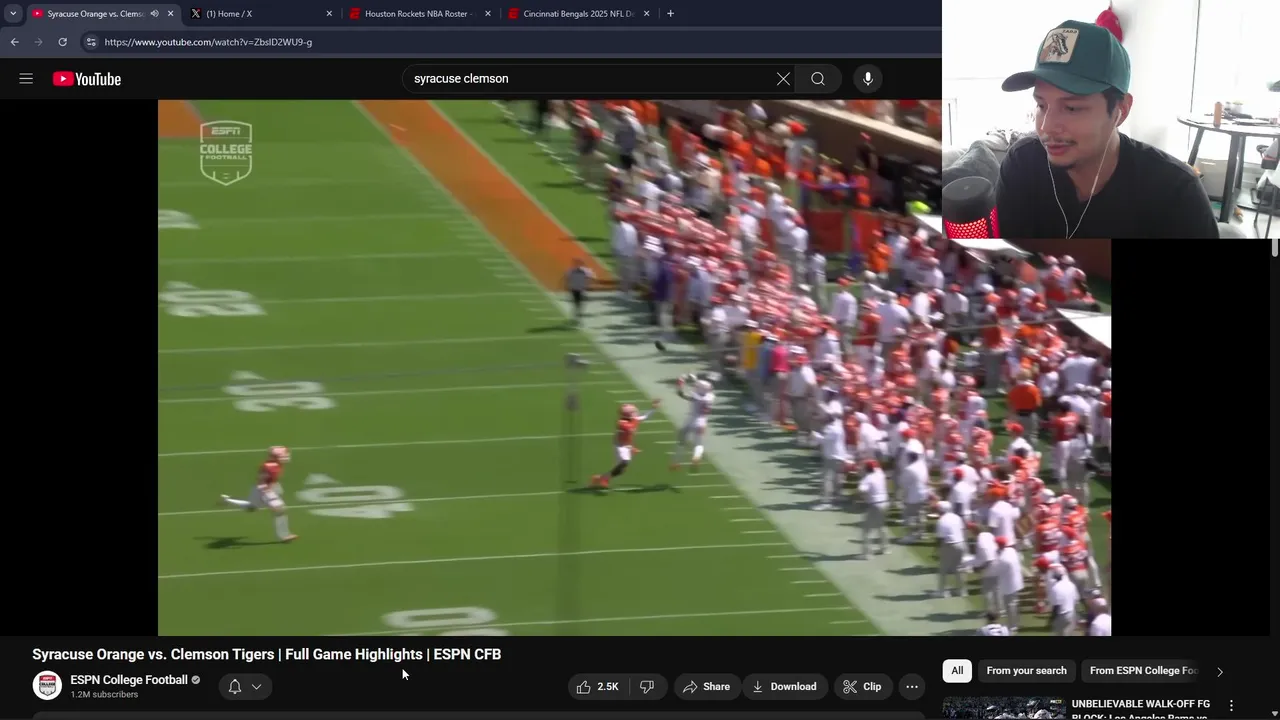
Task: Show next filter chips with arrow
Action: (x=1220, y=671)
